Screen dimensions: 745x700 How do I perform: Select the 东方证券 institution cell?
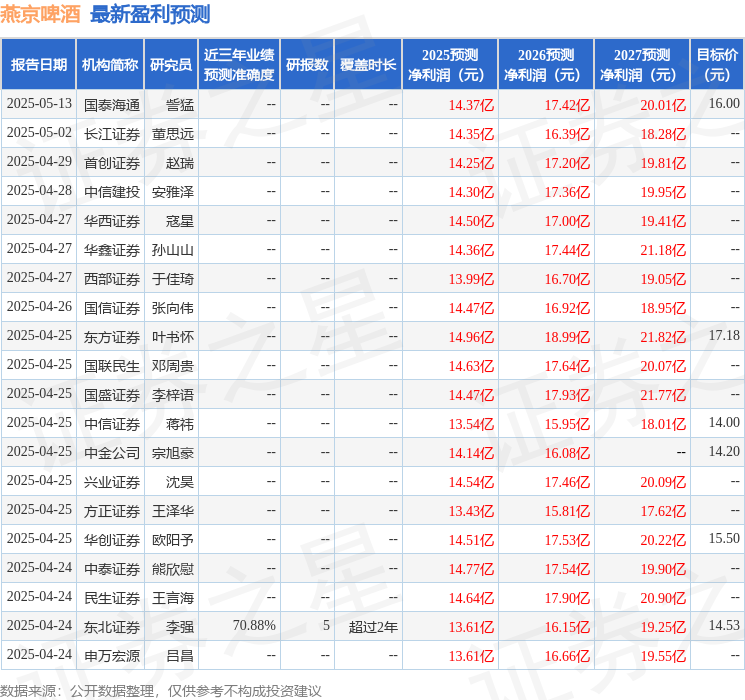[x=112, y=337]
